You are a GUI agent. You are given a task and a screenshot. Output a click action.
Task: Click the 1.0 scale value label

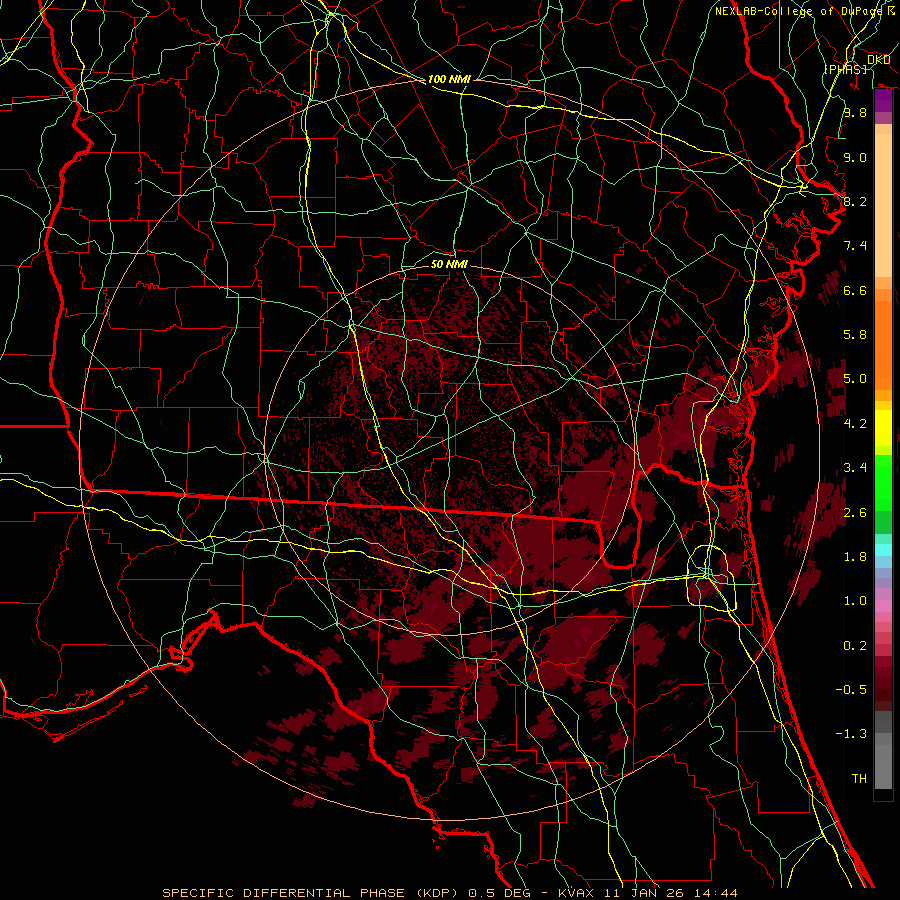coord(854,601)
